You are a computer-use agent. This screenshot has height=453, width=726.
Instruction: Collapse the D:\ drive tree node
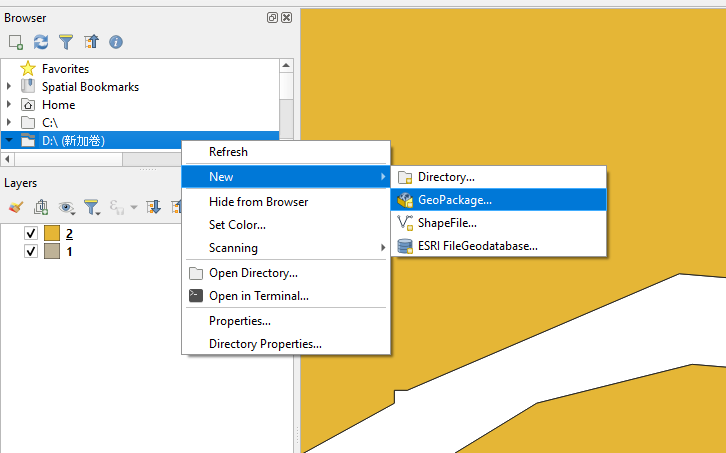pos(9,140)
